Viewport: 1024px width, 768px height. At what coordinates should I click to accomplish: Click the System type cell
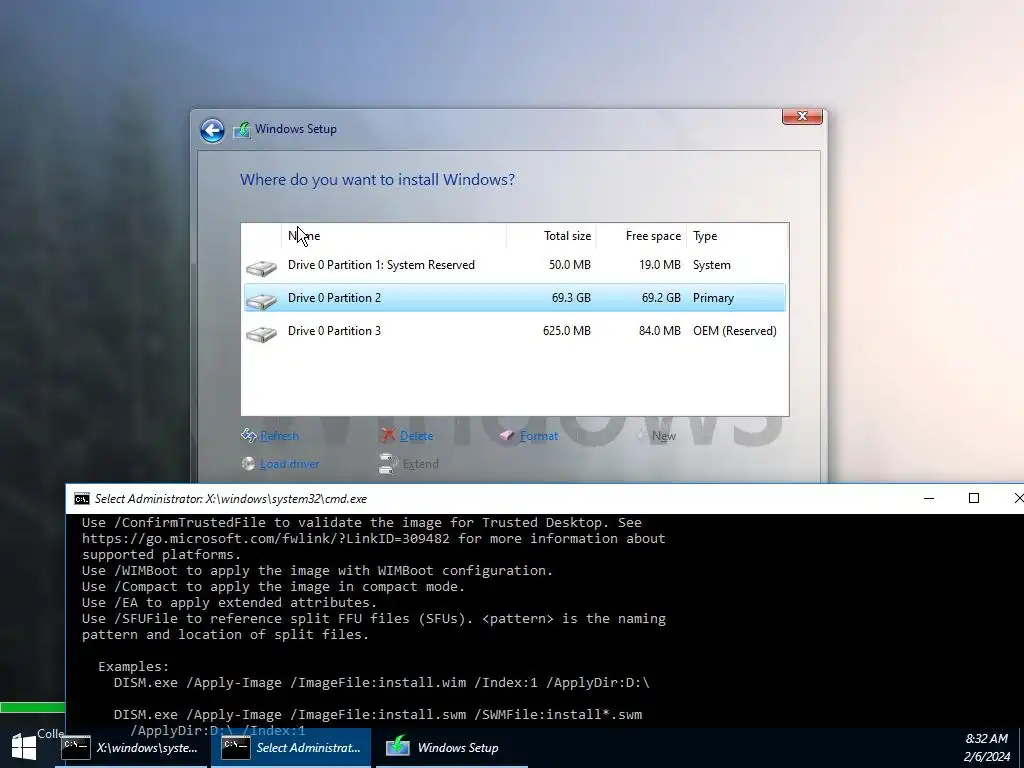pyautogui.click(x=712, y=265)
